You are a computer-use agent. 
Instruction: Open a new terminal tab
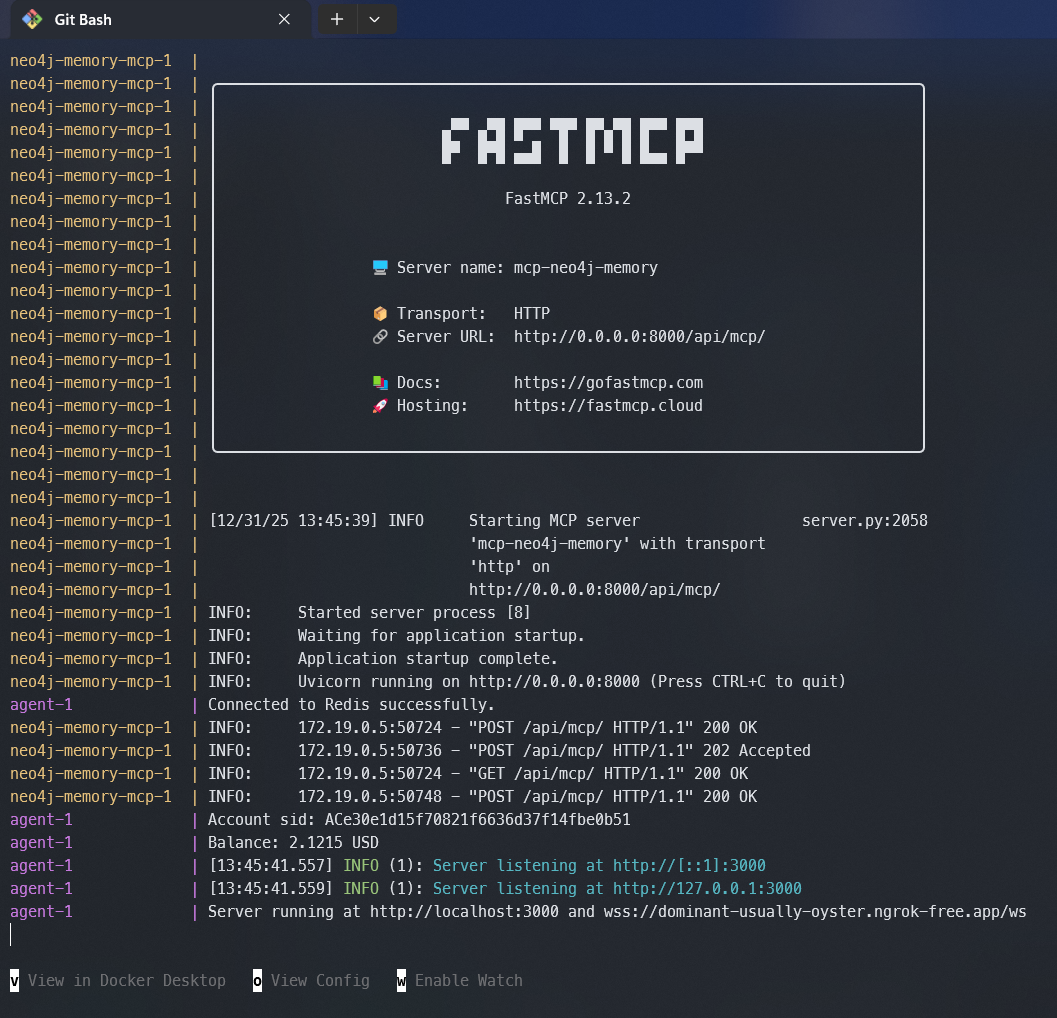pyautogui.click(x=337, y=20)
